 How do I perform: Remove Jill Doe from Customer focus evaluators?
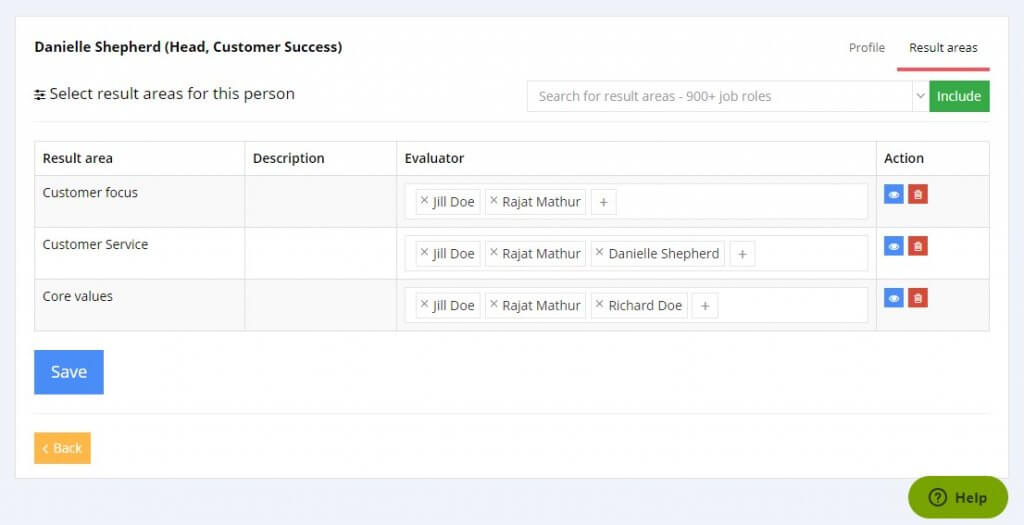click(x=424, y=201)
